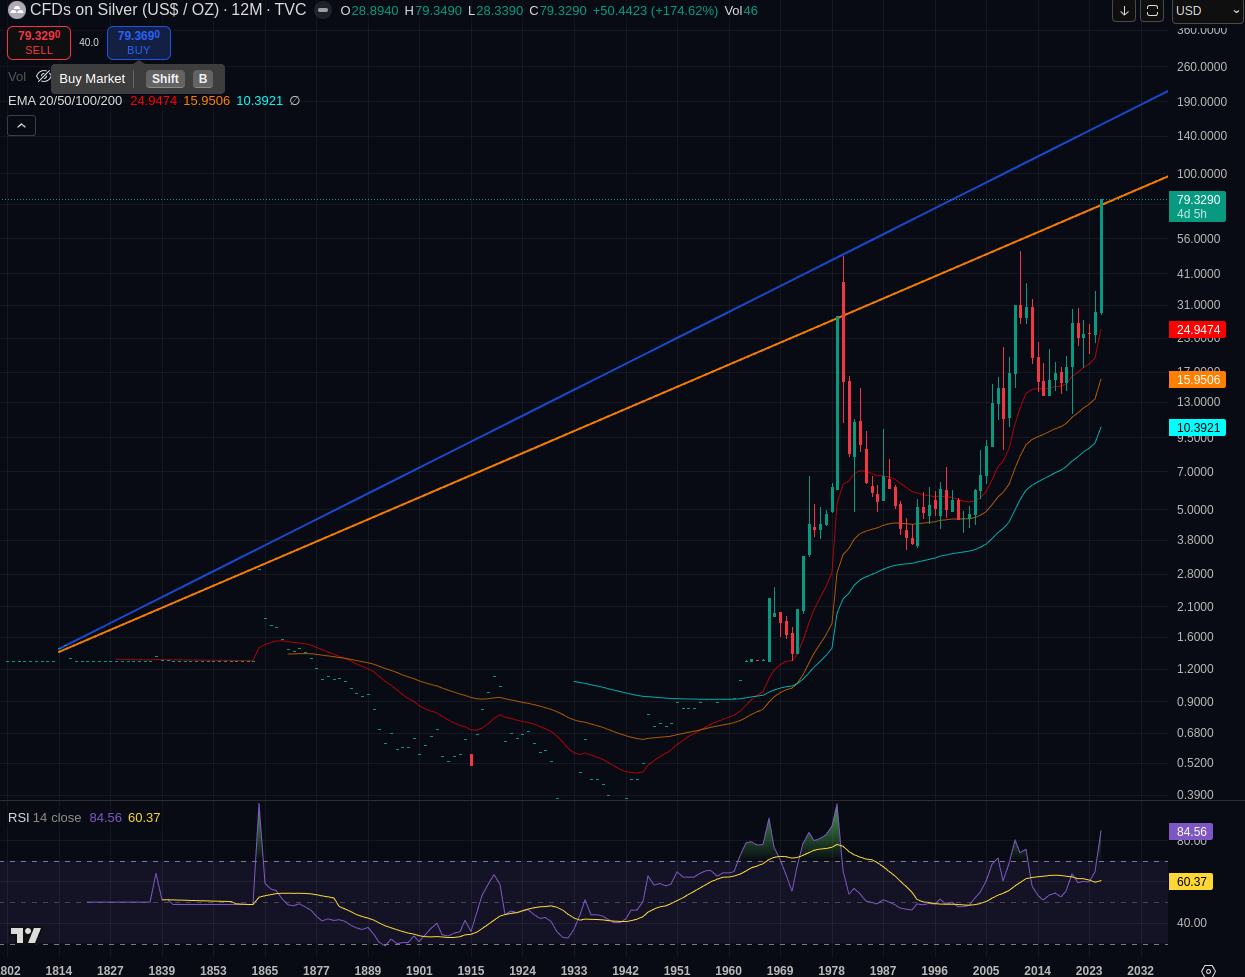Click the Open value 28.8940

369,11
